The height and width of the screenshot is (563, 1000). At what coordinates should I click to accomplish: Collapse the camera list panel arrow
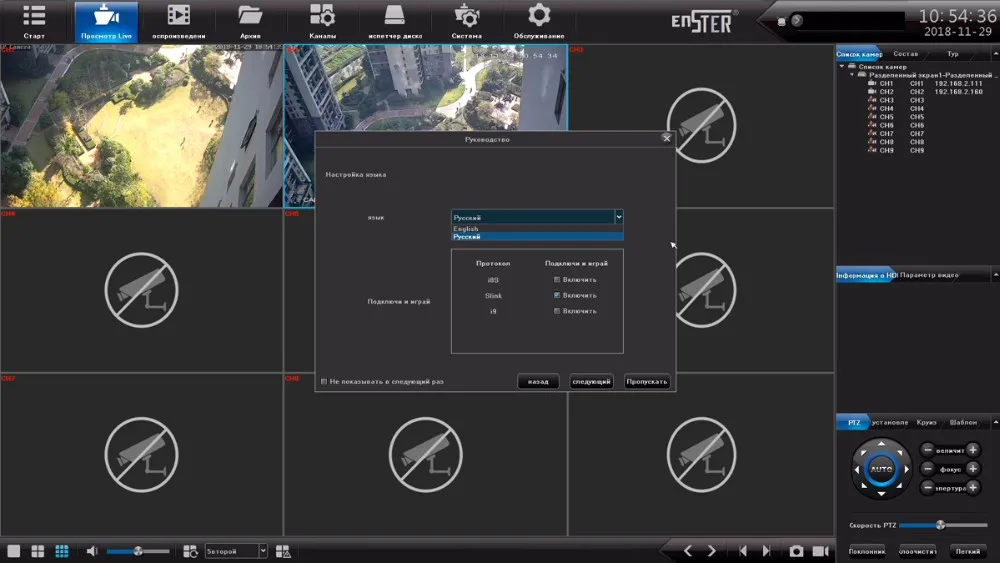[x=996, y=54]
